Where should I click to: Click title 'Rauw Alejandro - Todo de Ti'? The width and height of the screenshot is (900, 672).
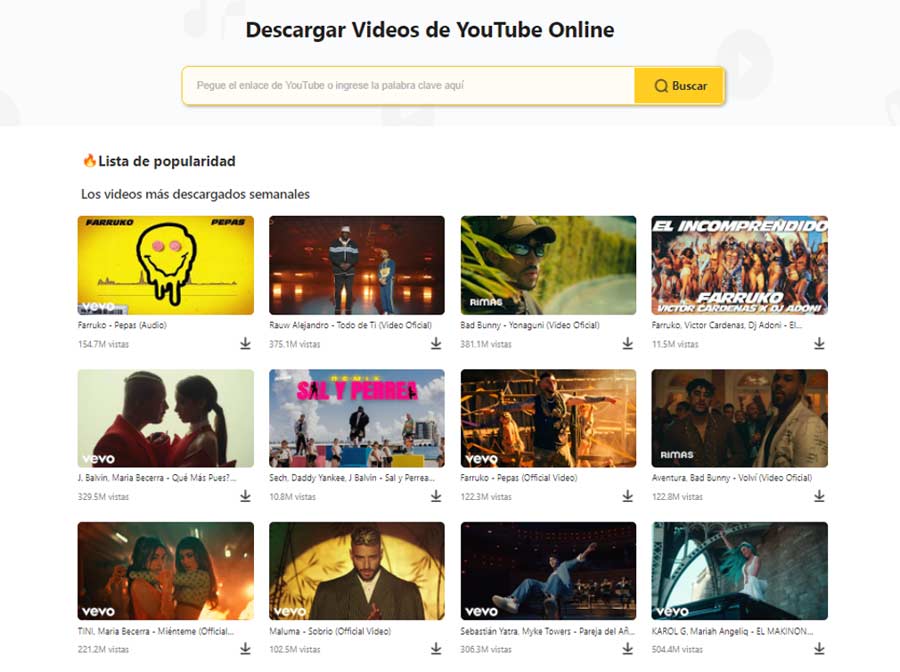tap(351, 325)
